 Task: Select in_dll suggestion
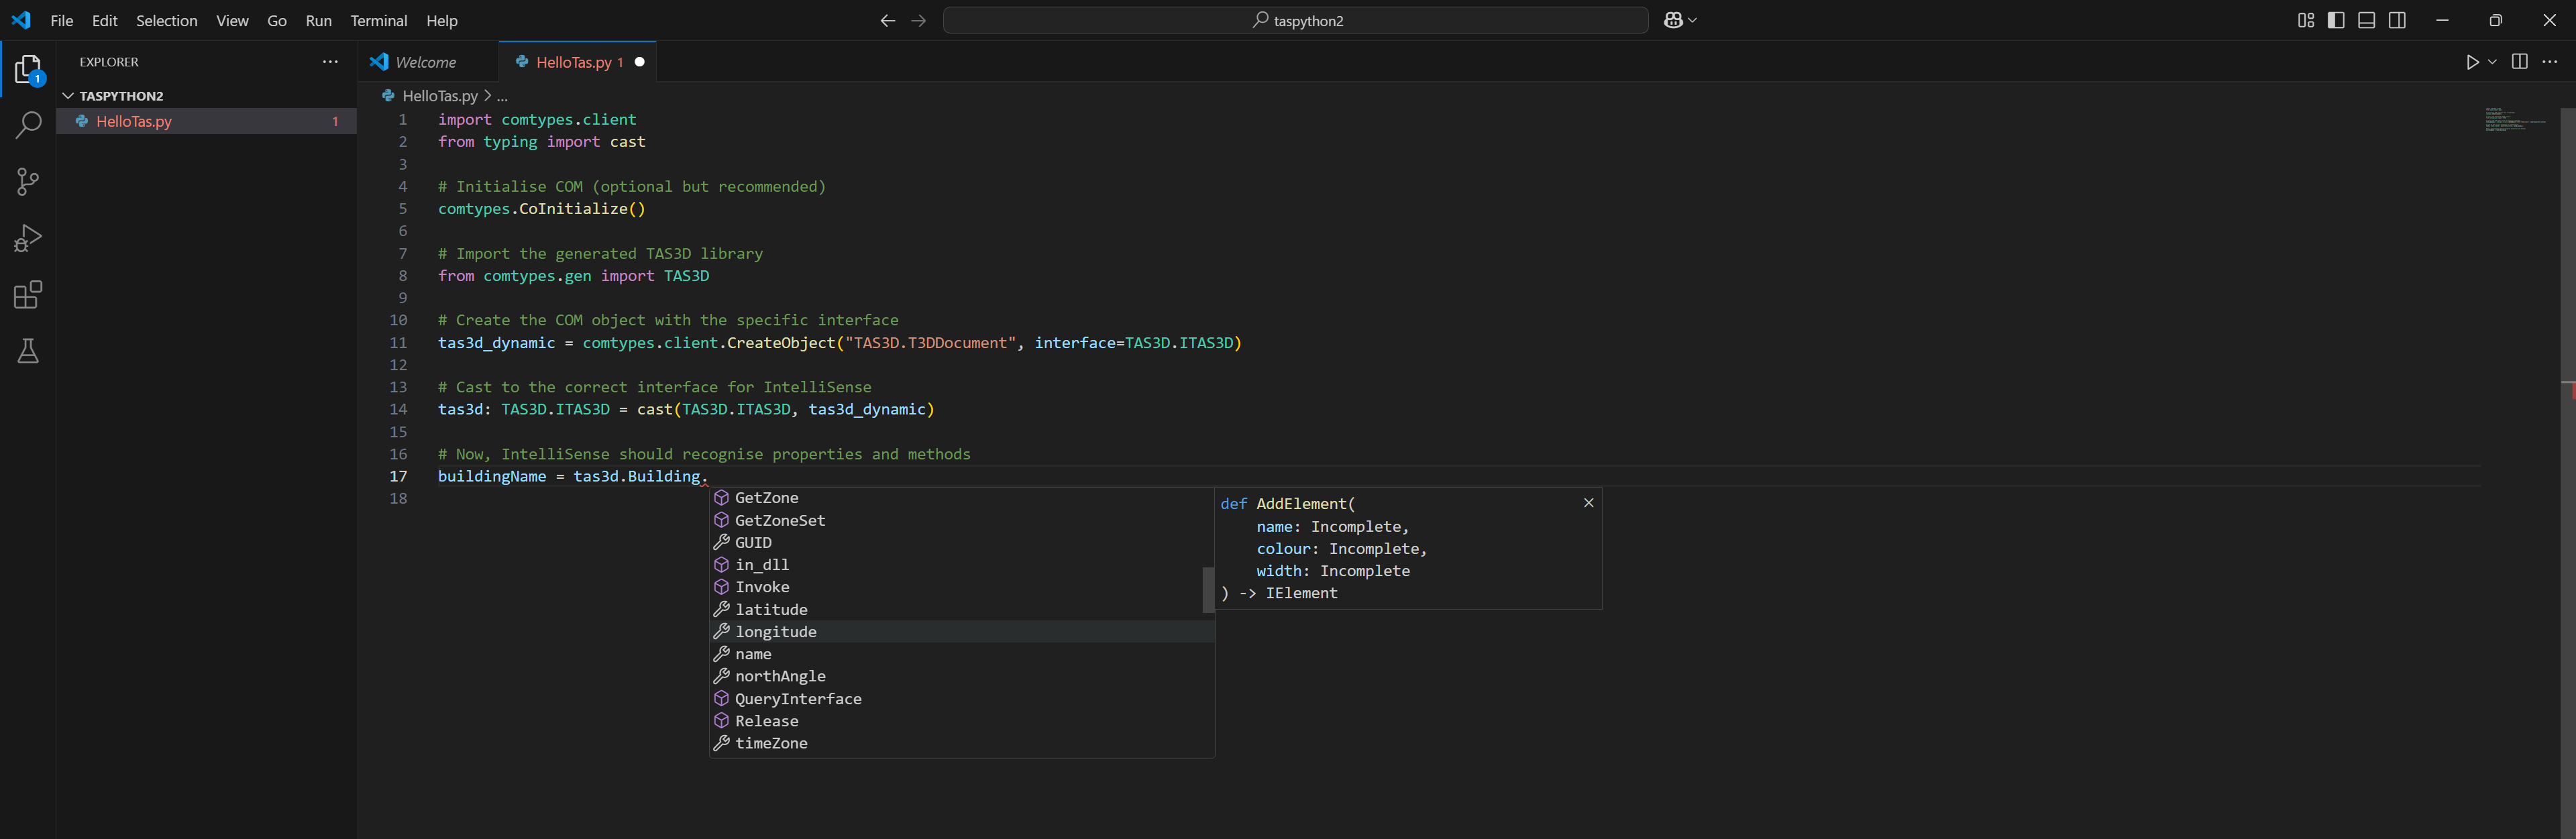pyautogui.click(x=962, y=565)
